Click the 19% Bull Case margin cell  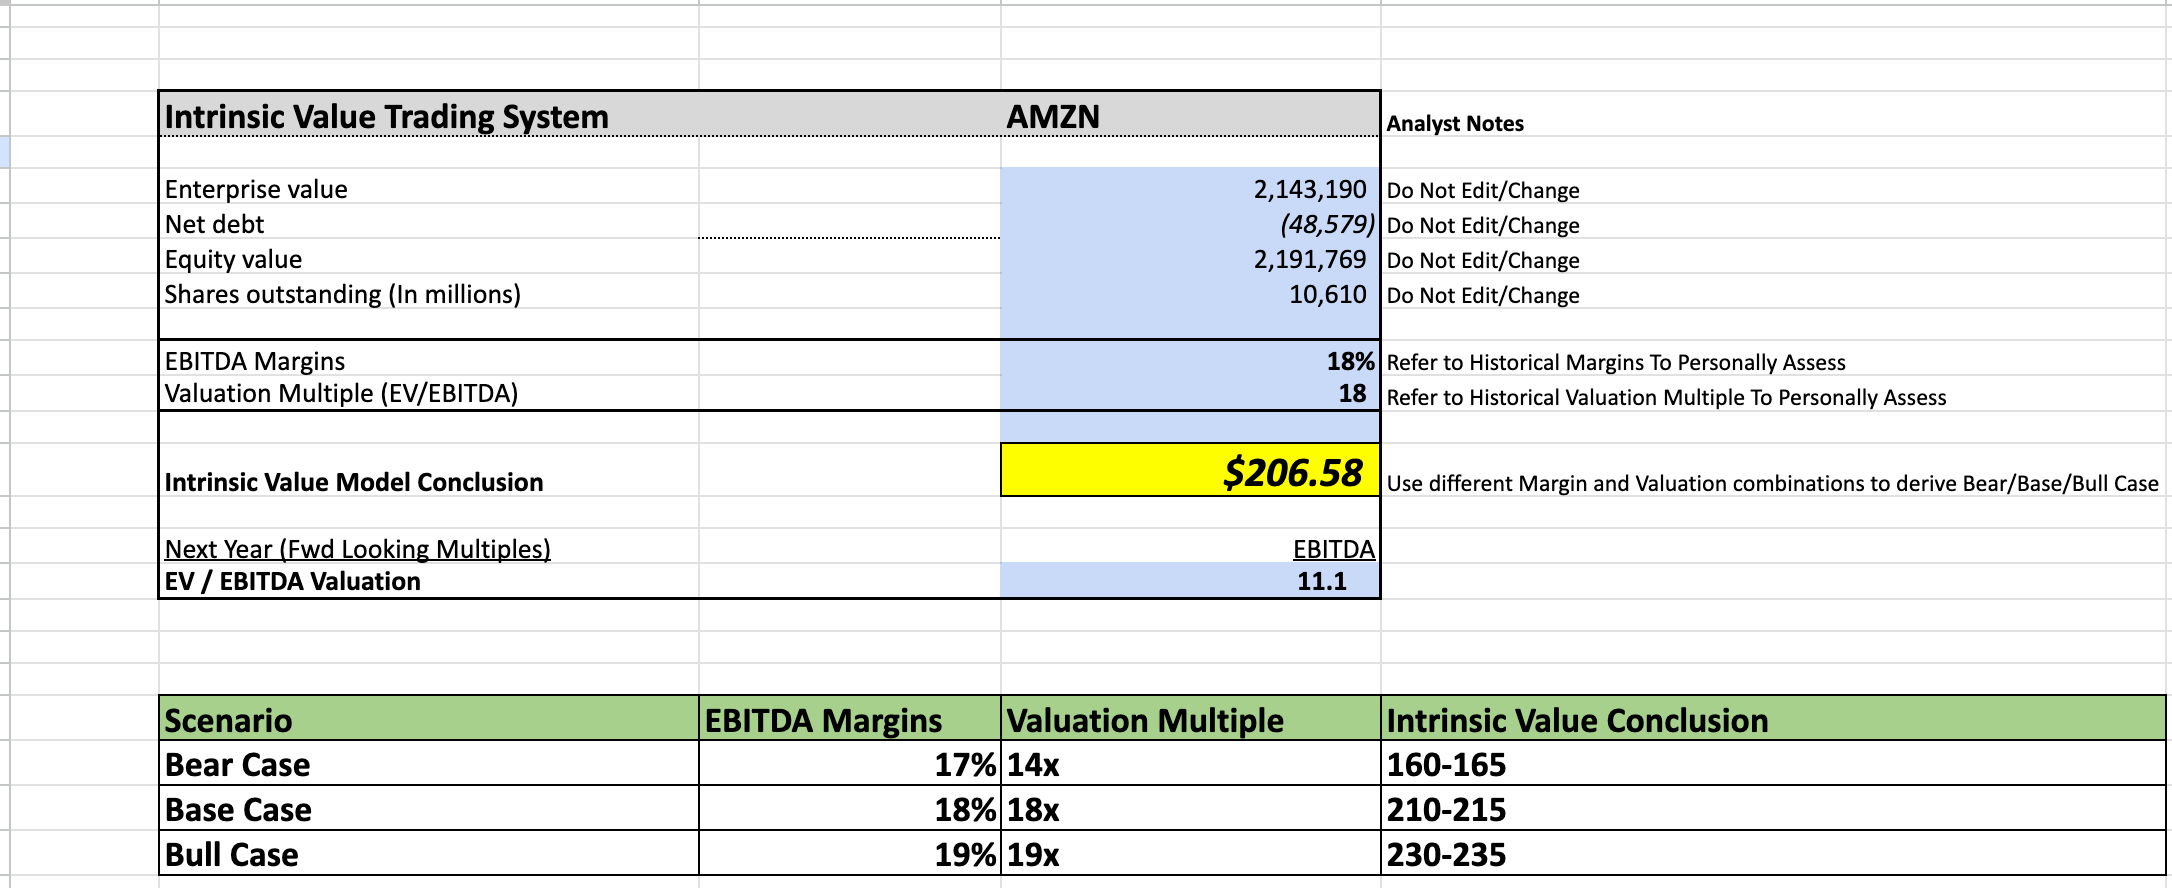coord(850,854)
